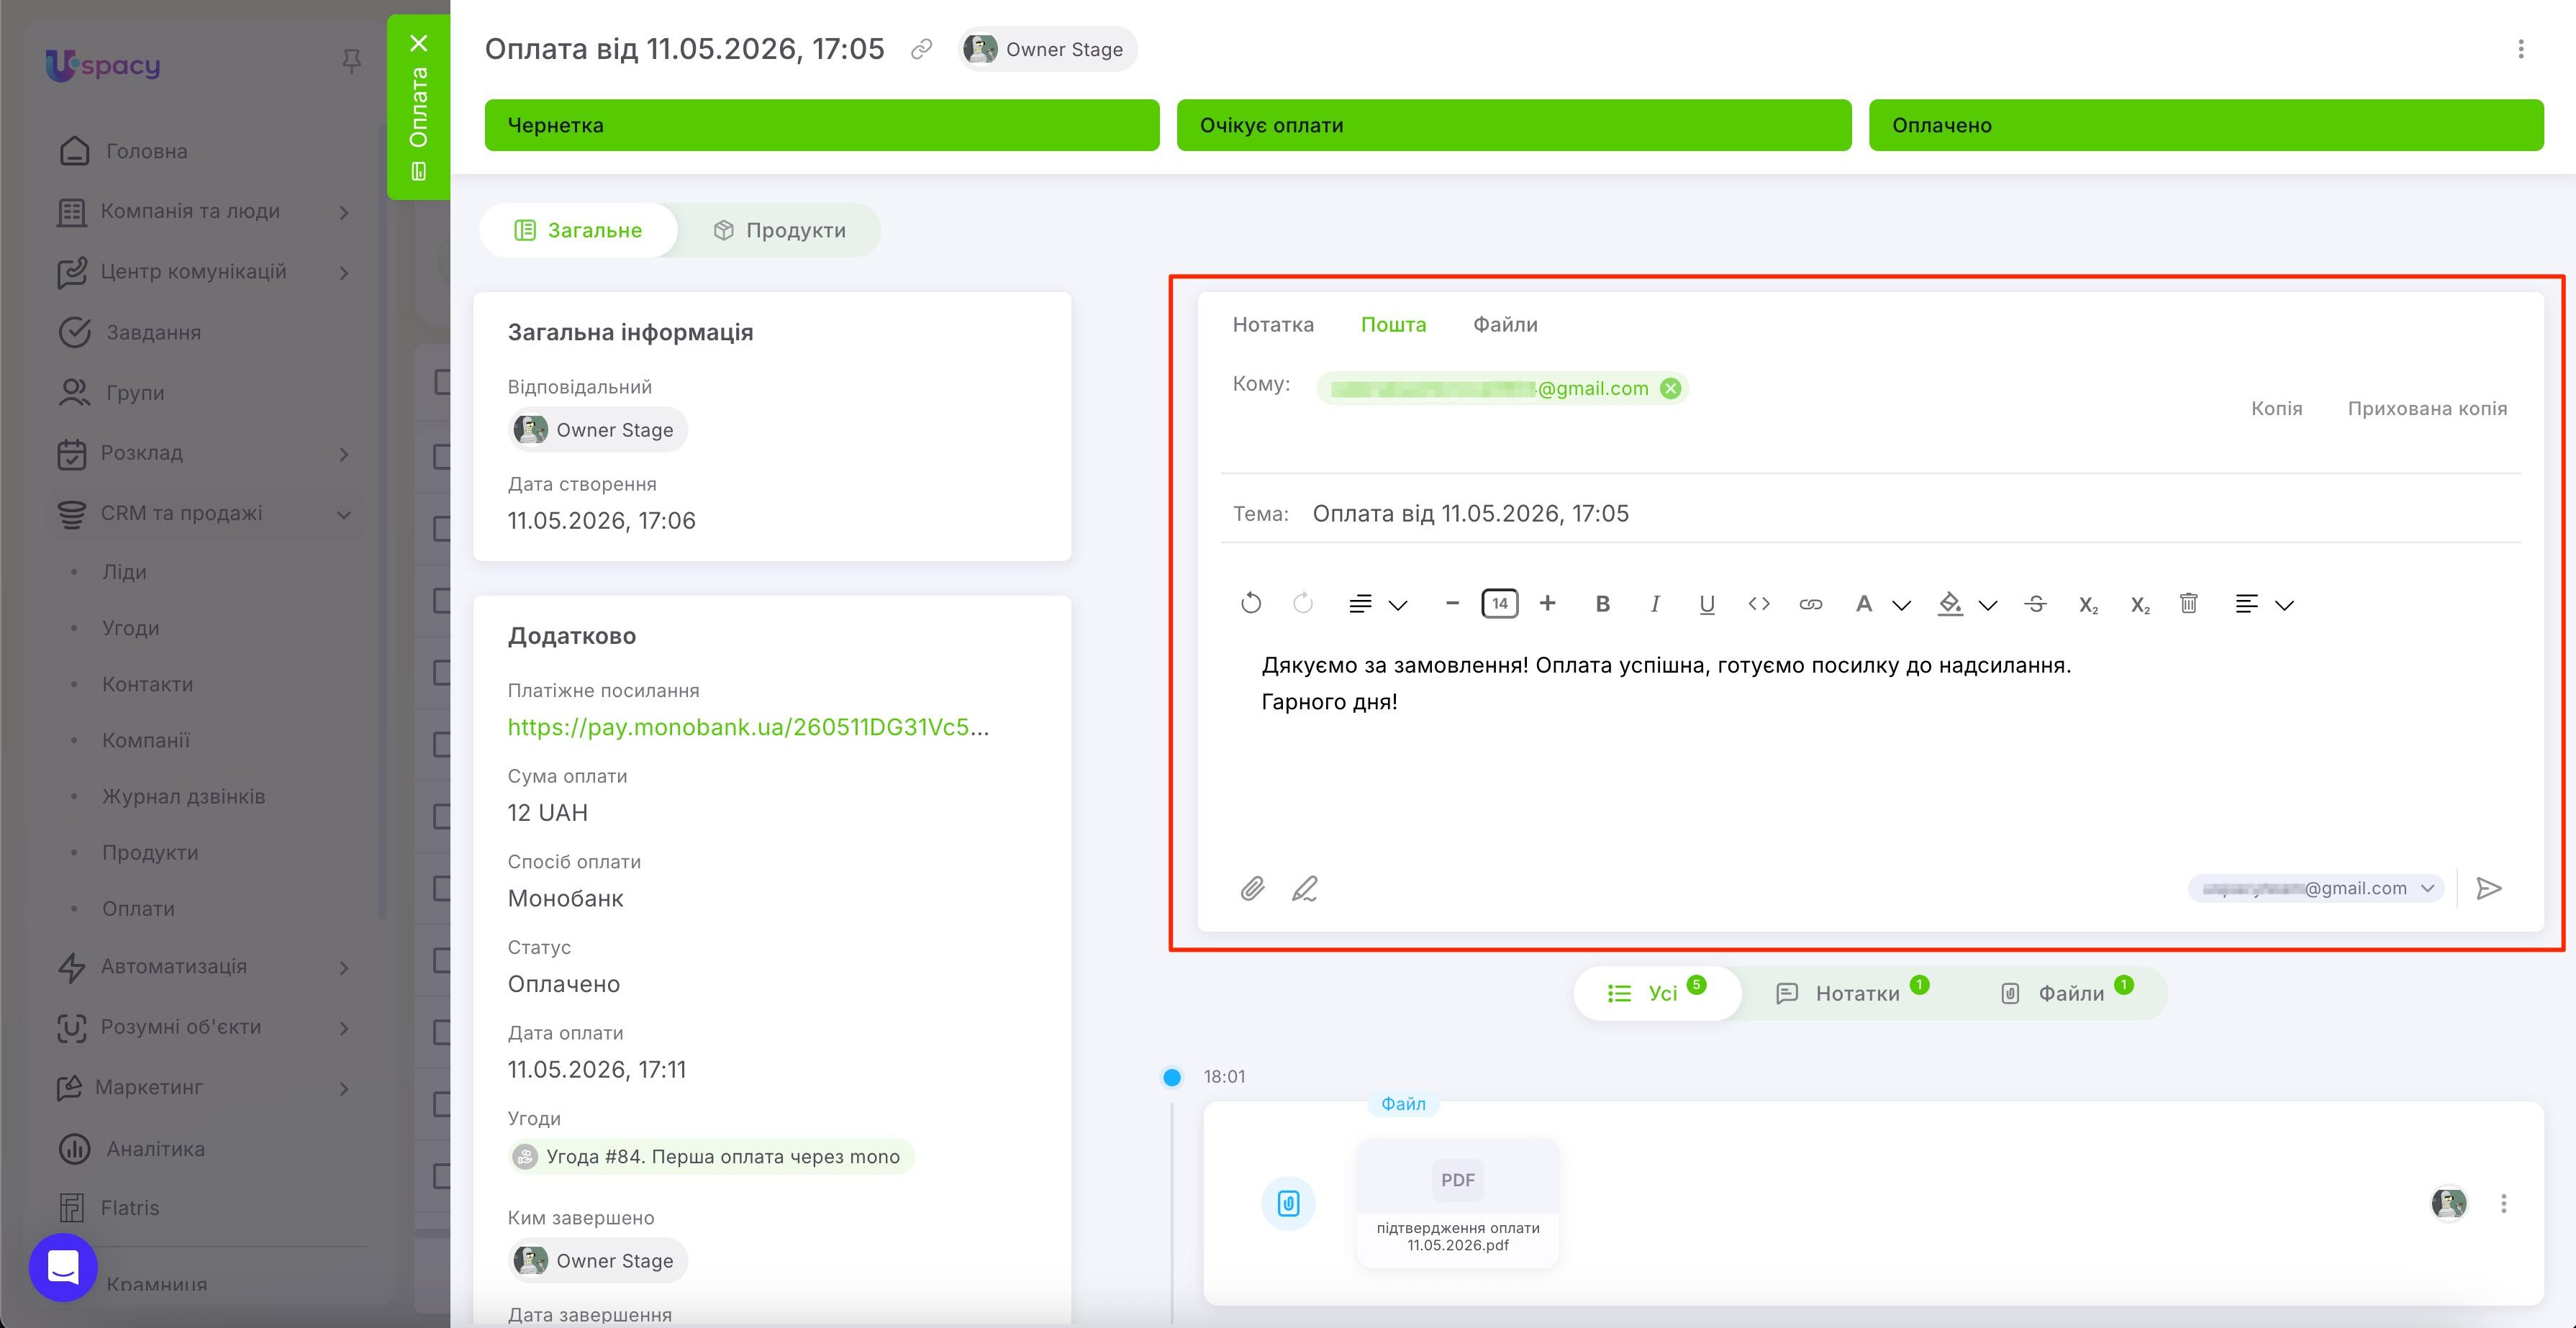2576x1328 pixels.
Task: Pin the sidebar with pin icon
Action: click(351, 62)
